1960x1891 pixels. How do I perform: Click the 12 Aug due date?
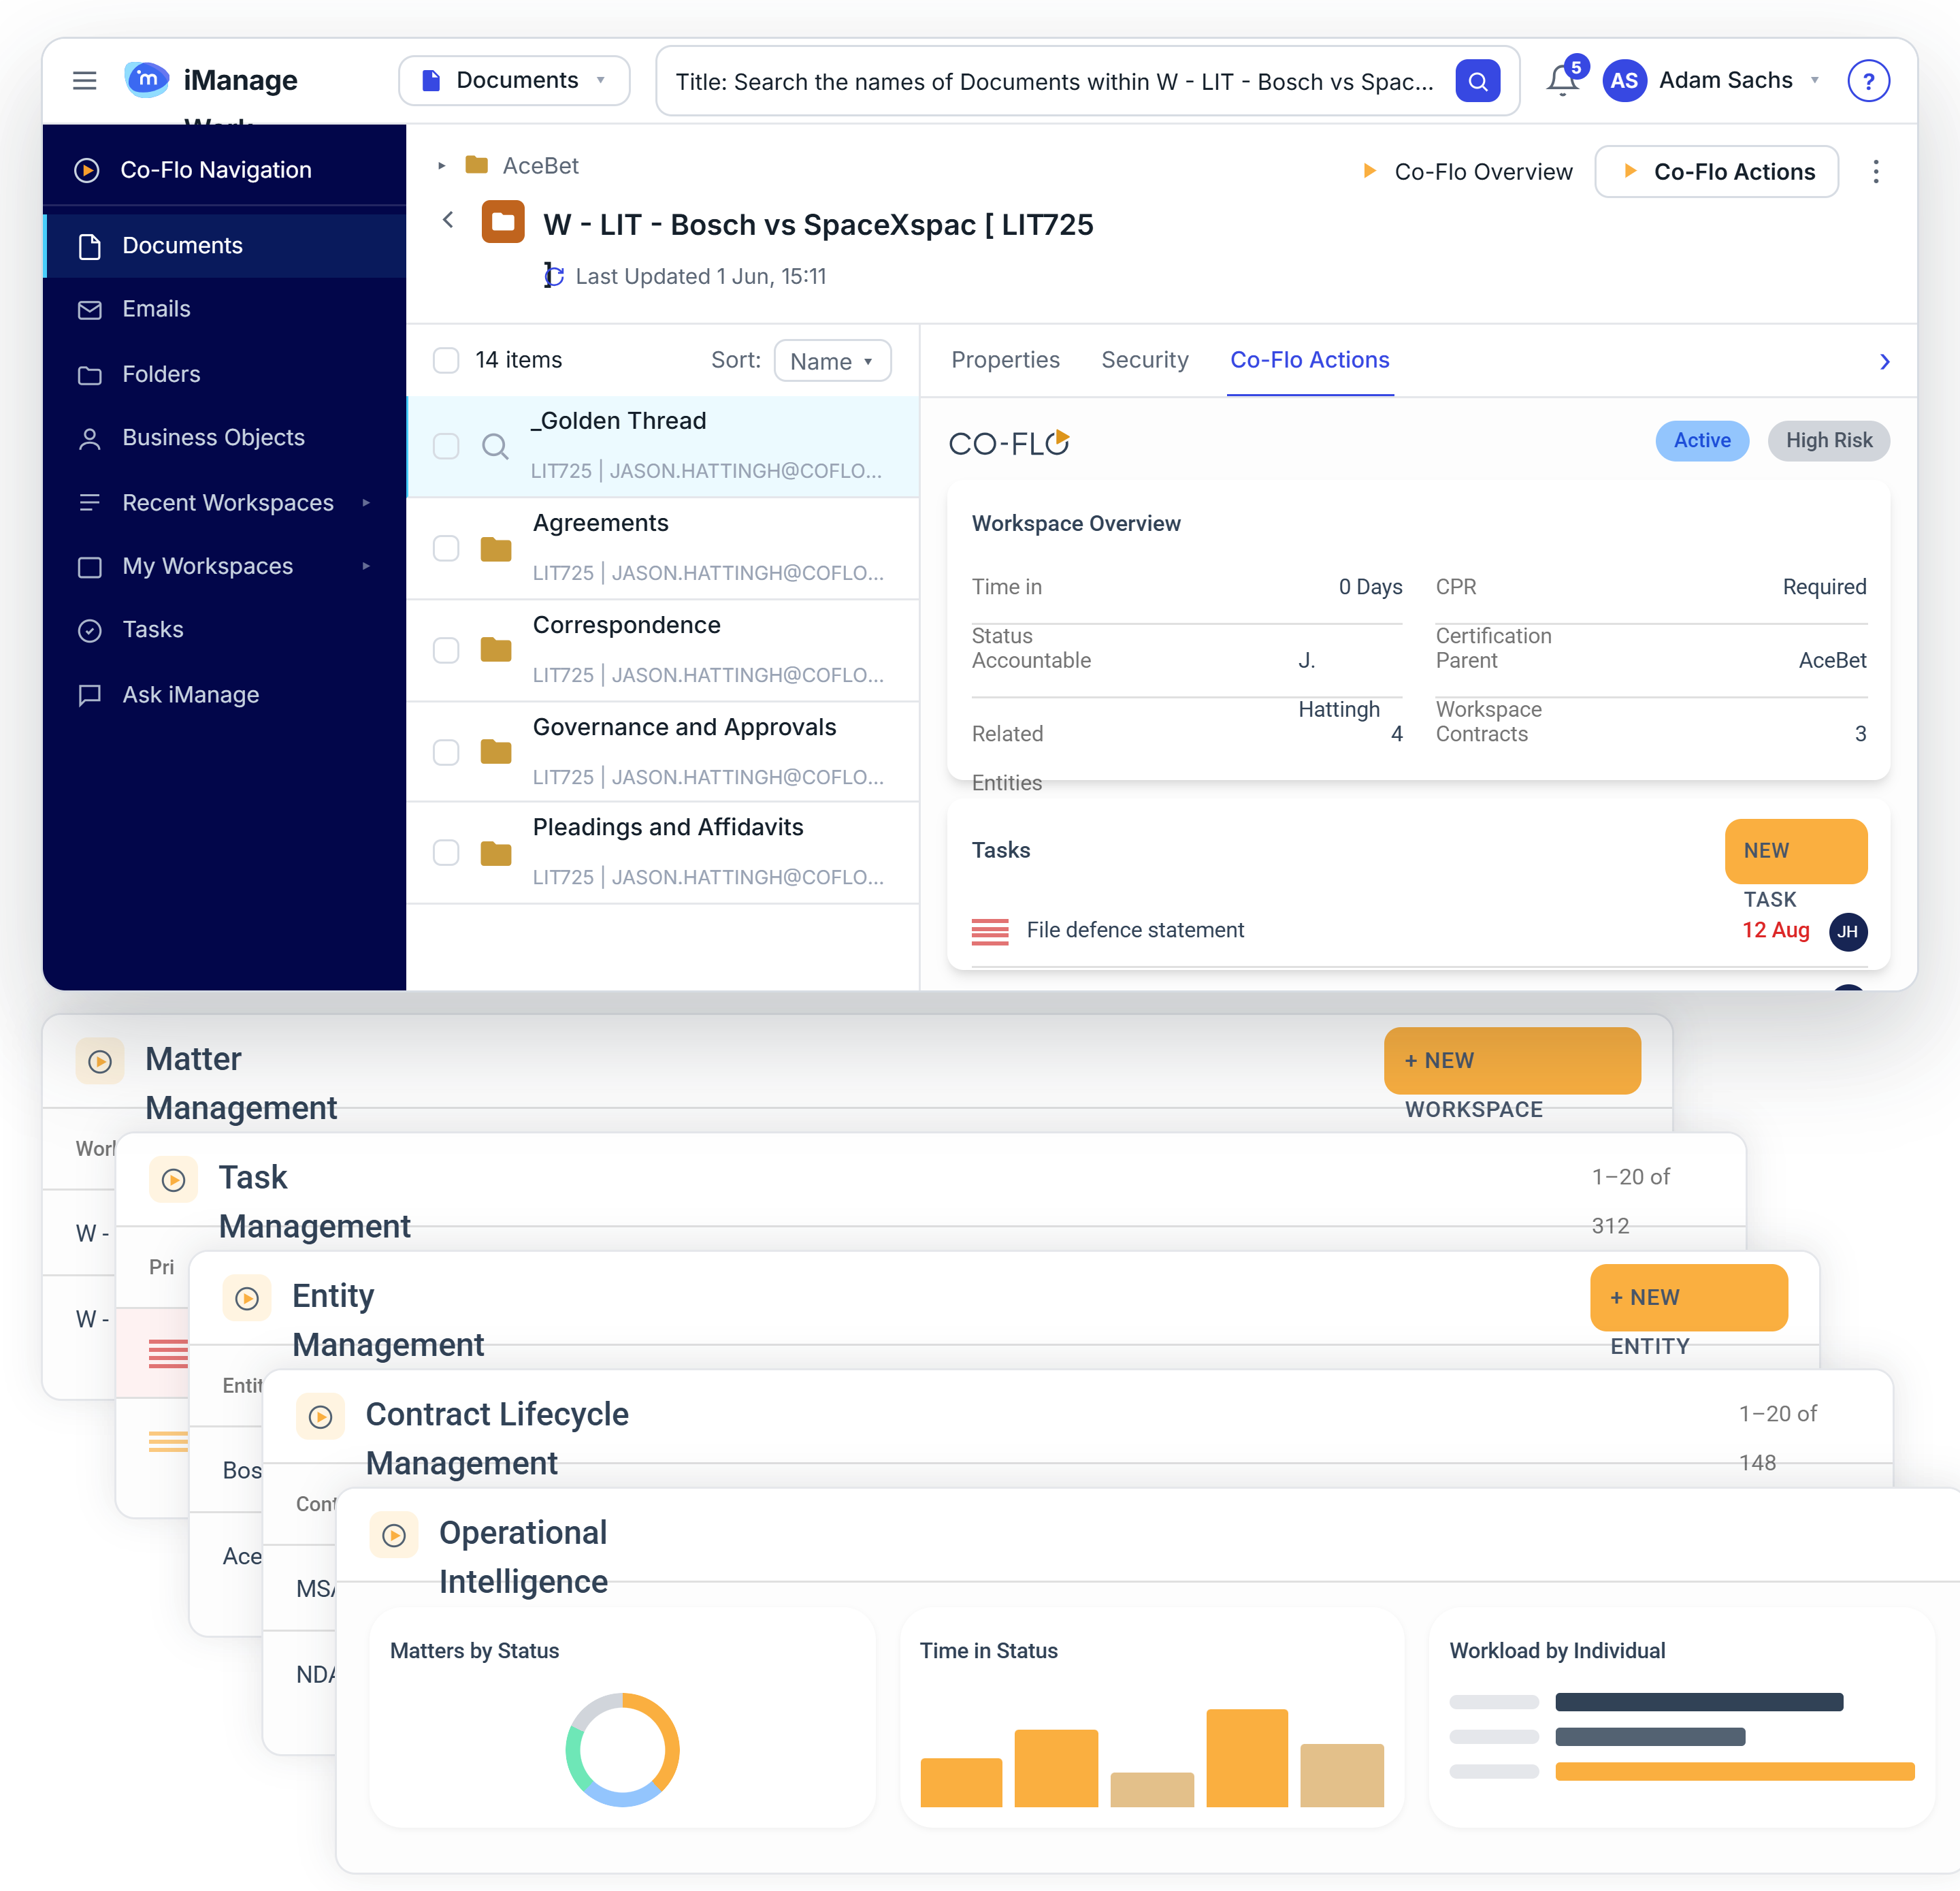tap(1776, 930)
